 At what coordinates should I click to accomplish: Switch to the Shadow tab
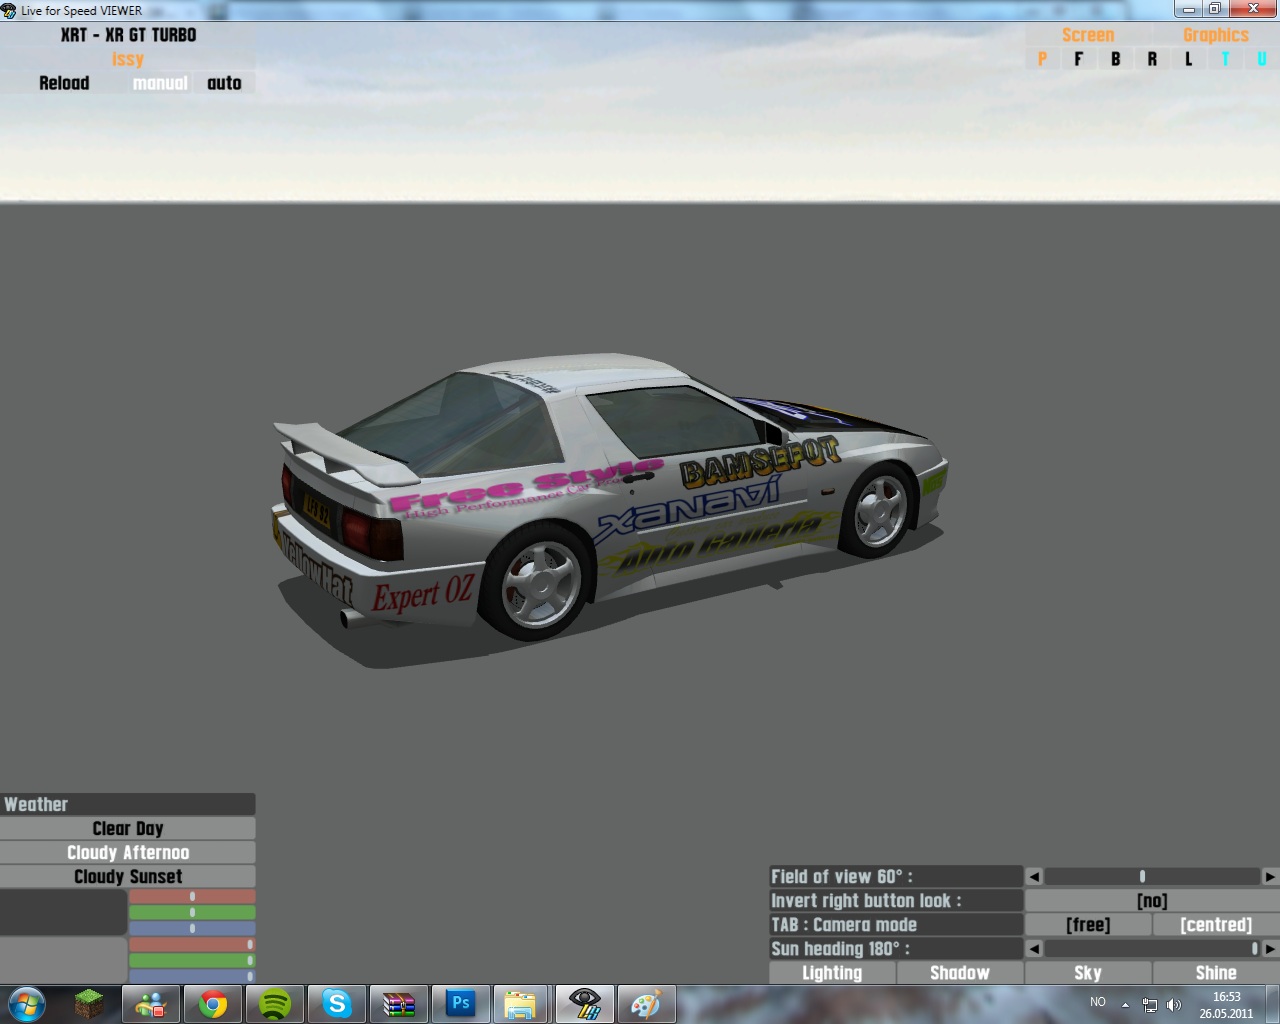coord(960,973)
